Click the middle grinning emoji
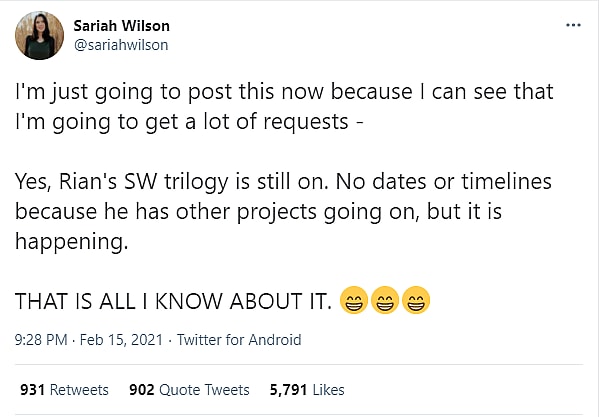Viewport: 600px width, 417px height. click(385, 297)
